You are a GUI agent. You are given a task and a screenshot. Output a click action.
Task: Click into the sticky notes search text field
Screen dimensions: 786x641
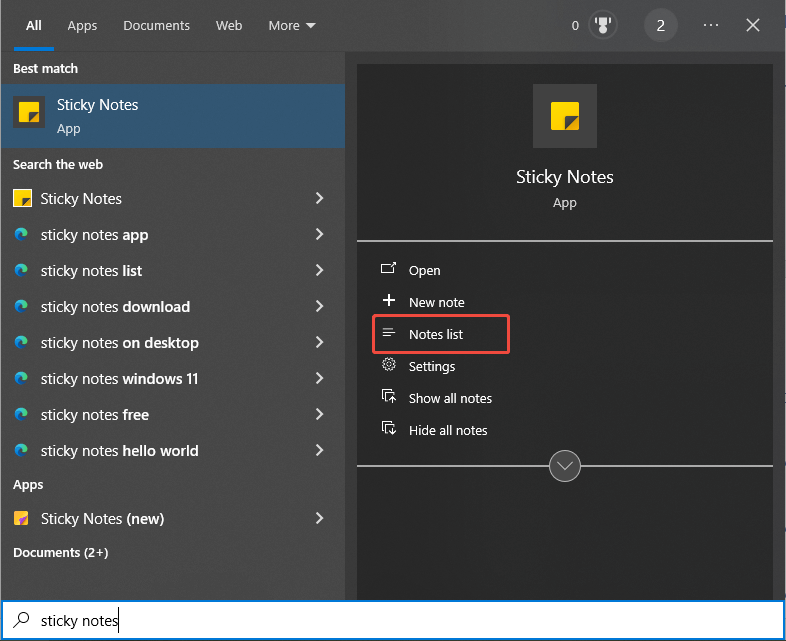[400, 621]
